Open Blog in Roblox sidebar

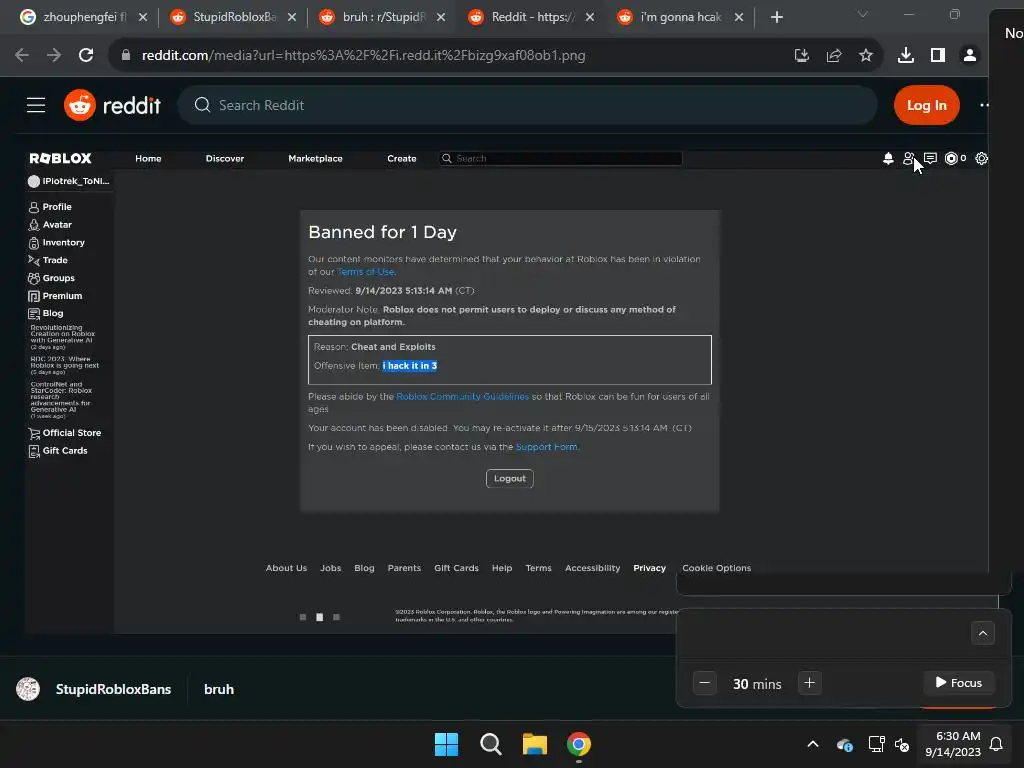coord(46,313)
